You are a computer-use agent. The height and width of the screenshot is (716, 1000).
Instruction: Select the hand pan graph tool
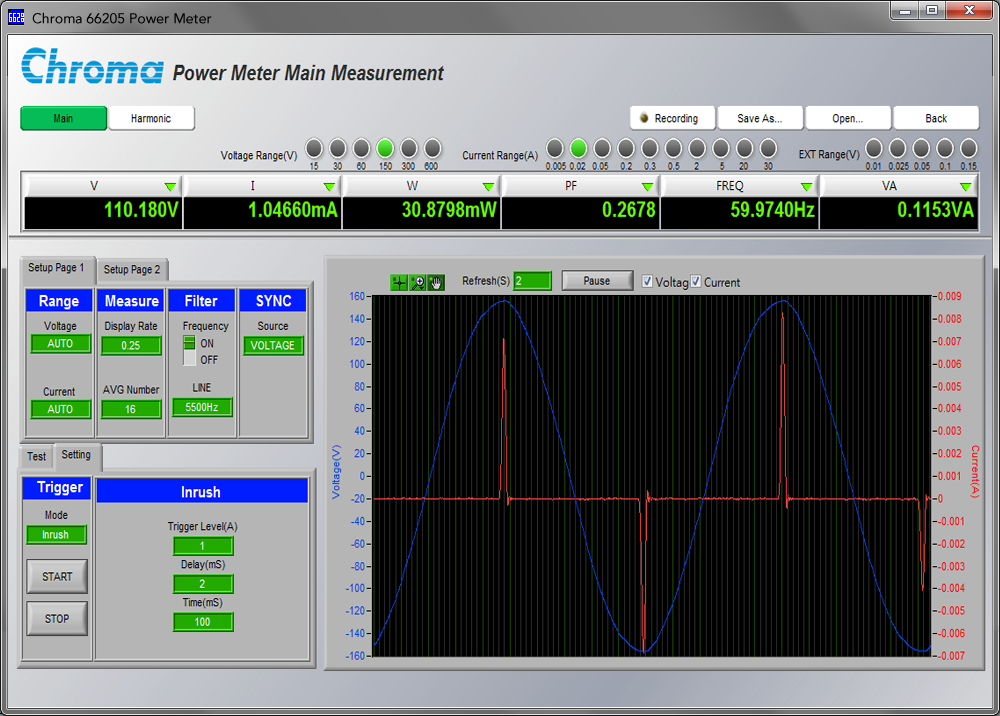pyautogui.click(x=436, y=282)
